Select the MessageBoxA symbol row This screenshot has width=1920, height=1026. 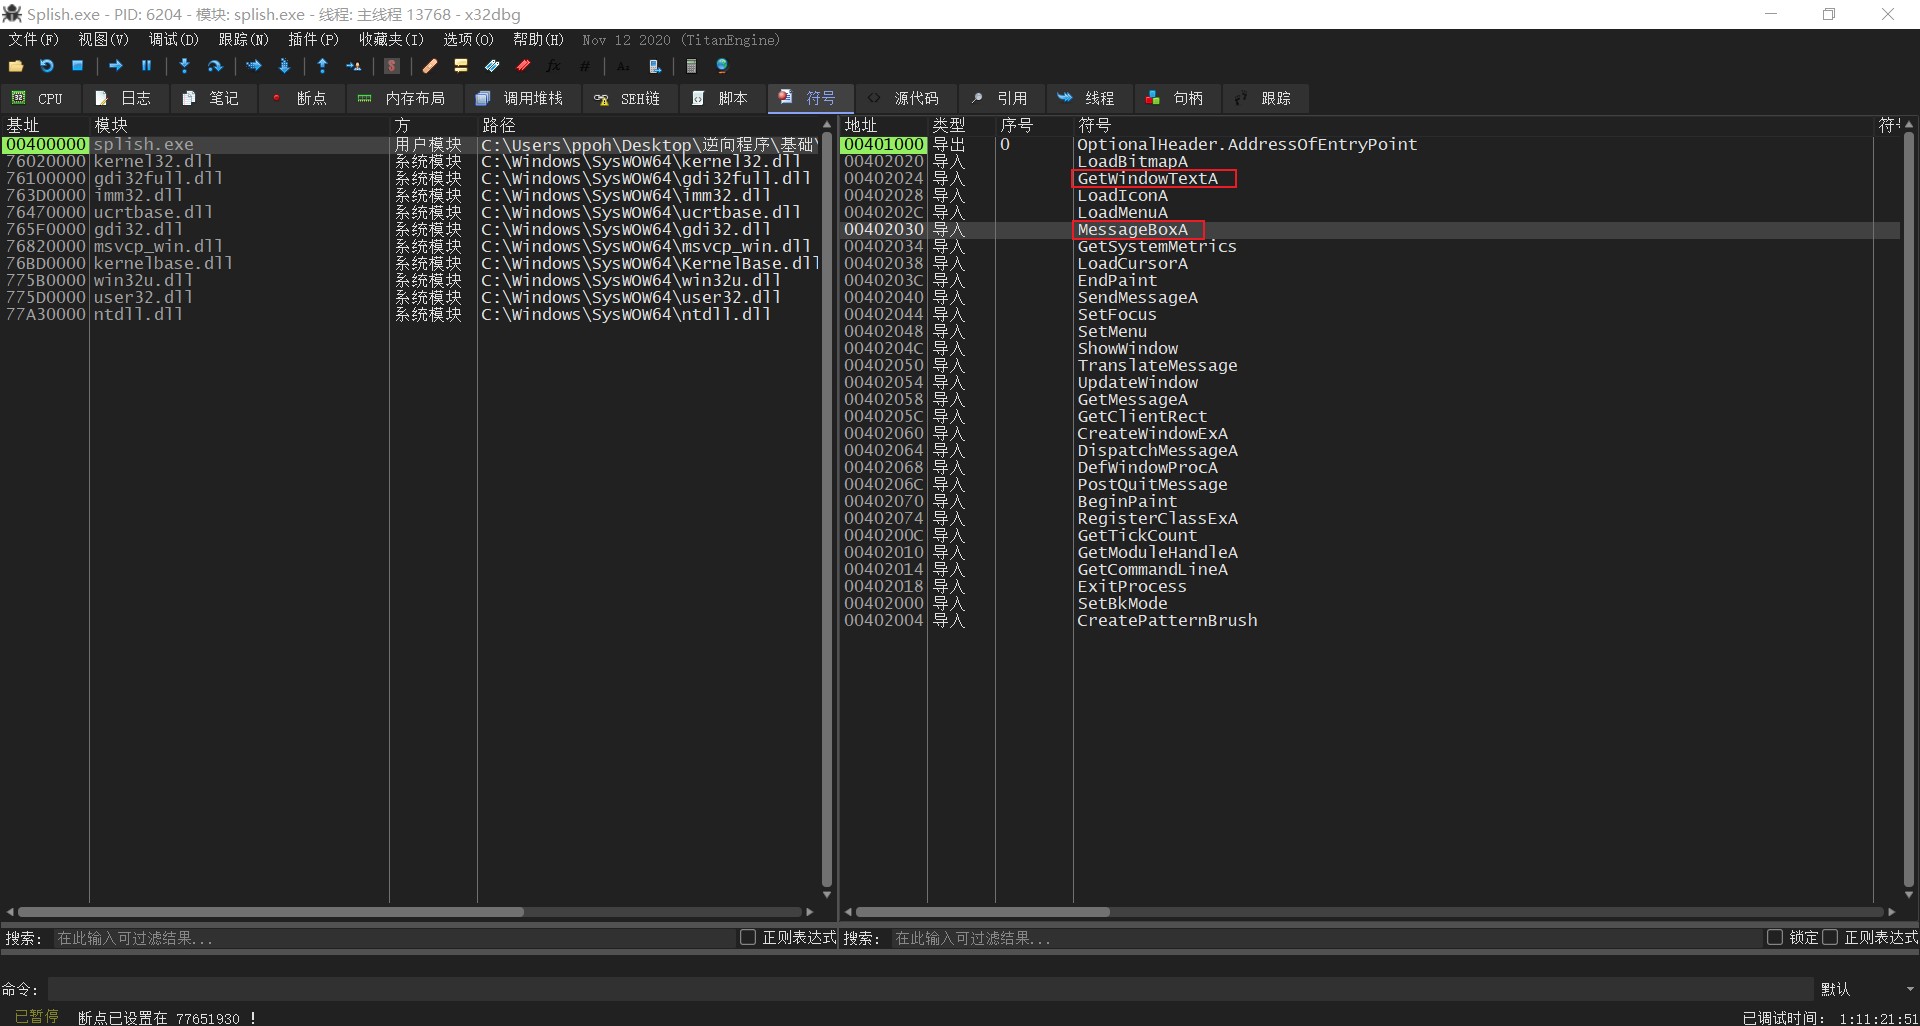click(x=1132, y=230)
